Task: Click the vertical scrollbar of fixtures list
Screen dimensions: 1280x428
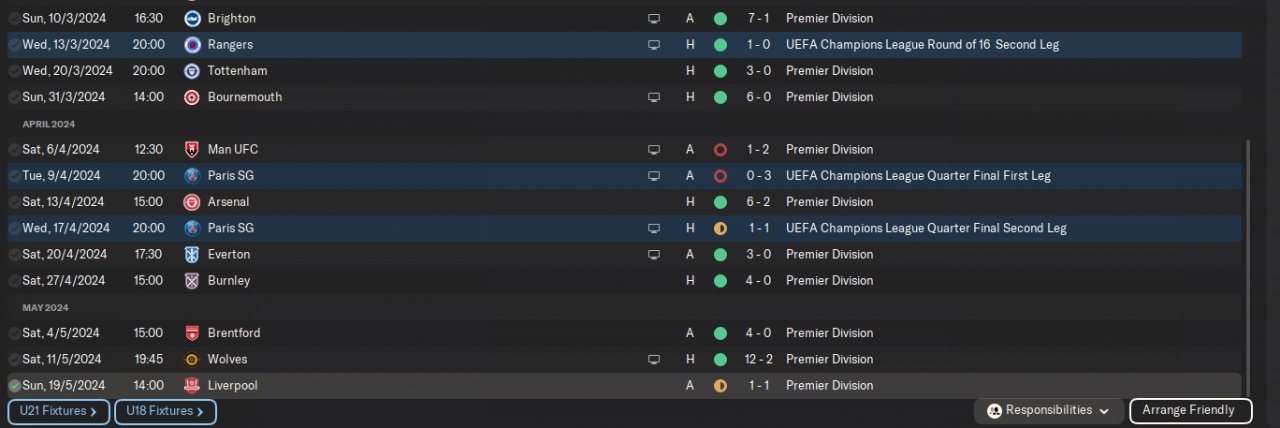Action: coord(1248,260)
